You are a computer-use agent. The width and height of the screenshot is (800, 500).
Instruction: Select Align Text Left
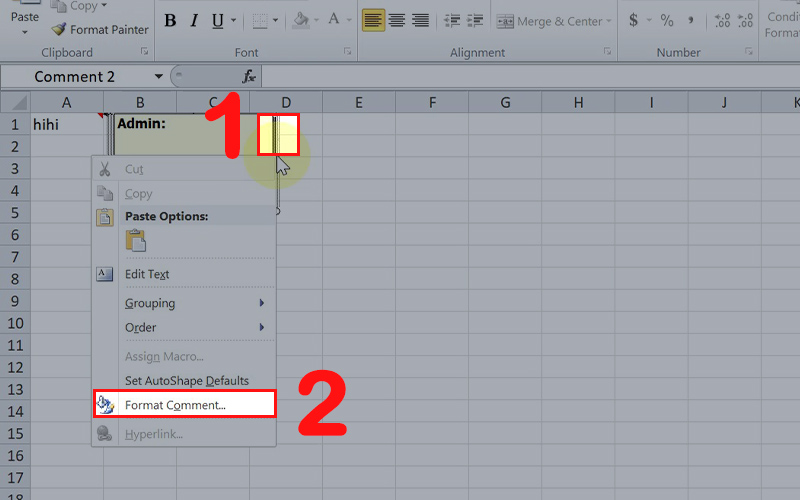pos(373,20)
